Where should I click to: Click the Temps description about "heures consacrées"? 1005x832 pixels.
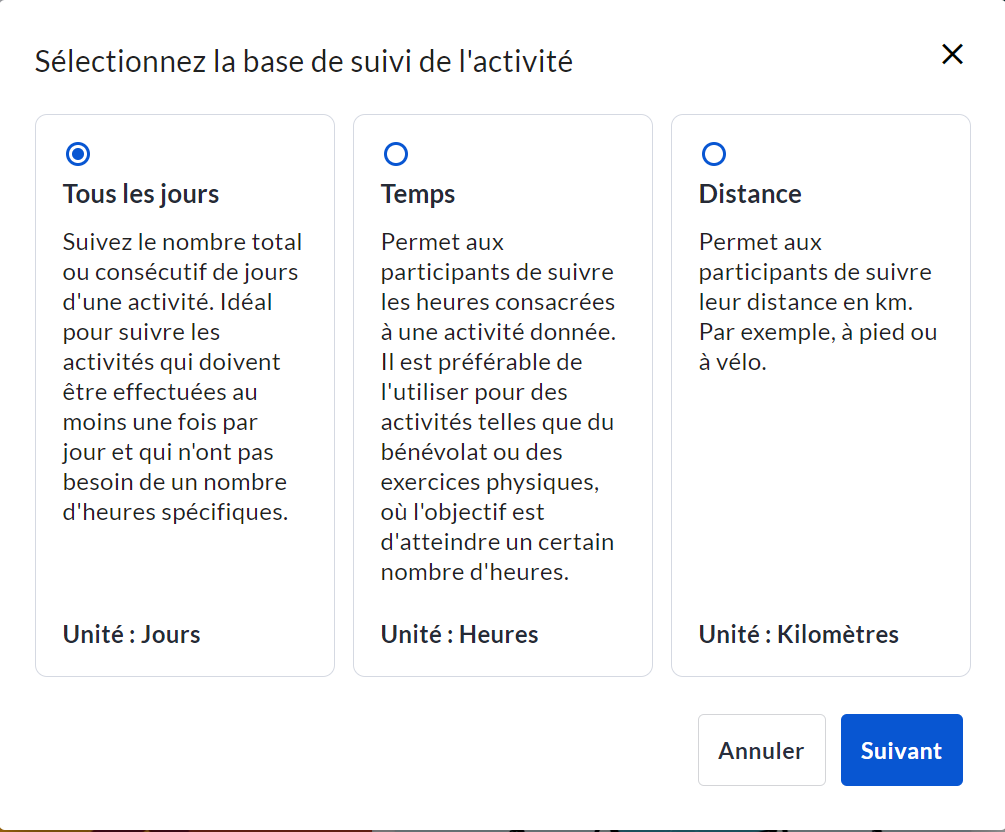click(498, 407)
